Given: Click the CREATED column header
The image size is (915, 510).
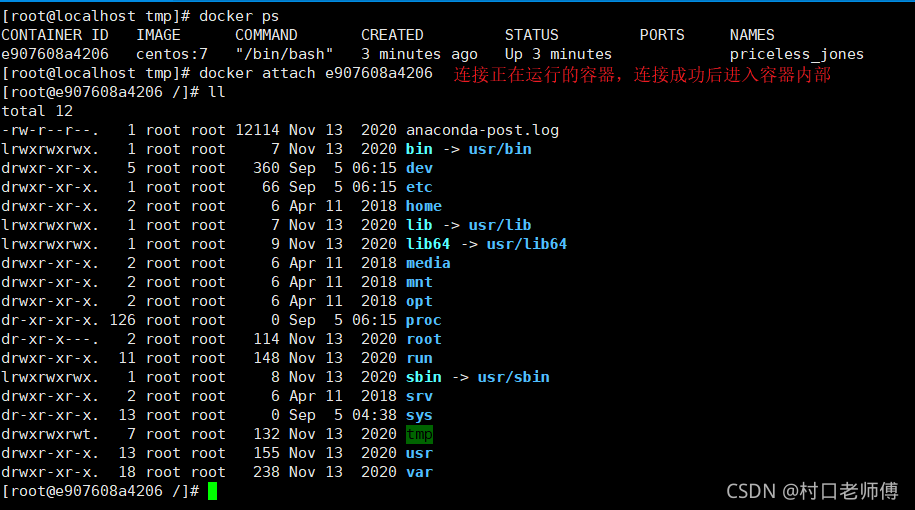Looking at the screenshot, I should click(x=392, y=35).
